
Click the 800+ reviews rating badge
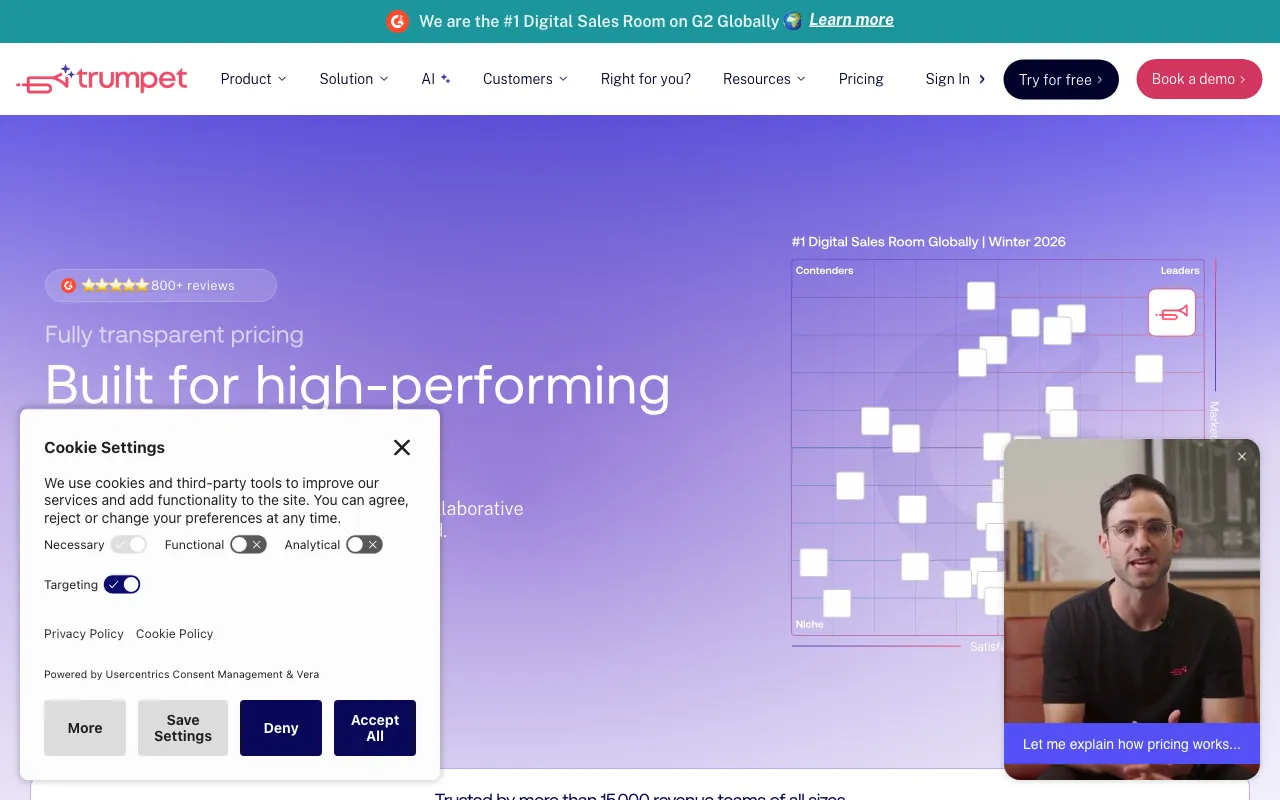(x=161, y=285)
